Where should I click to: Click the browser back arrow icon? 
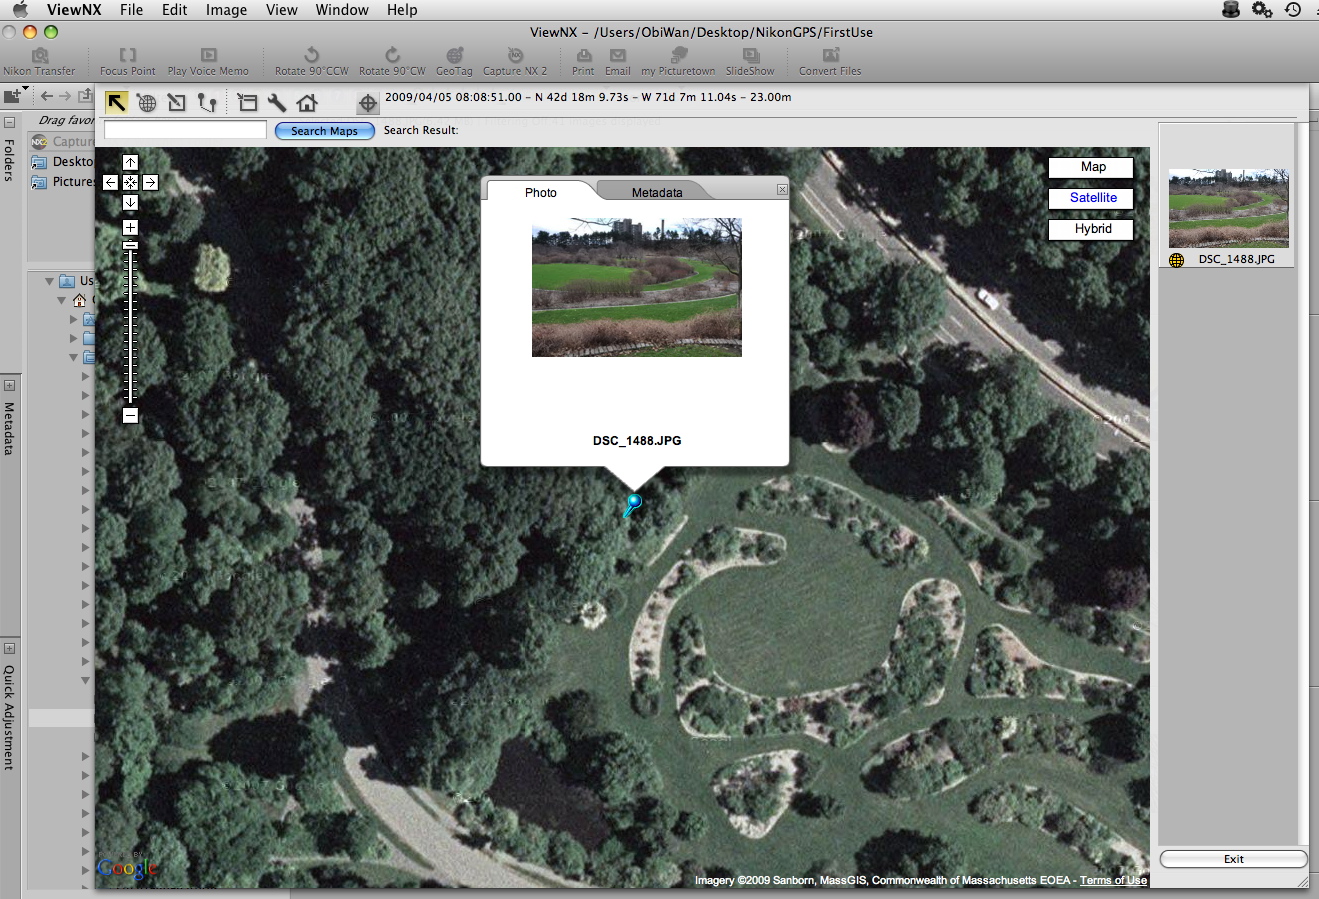47,96
